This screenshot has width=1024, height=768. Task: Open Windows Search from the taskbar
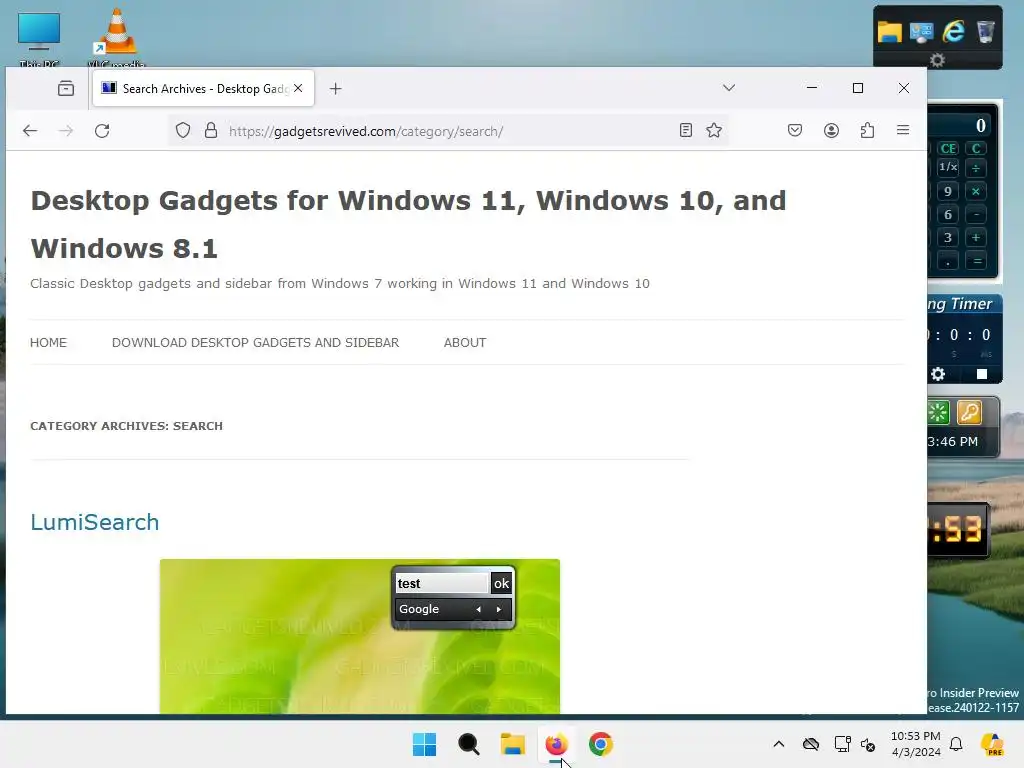coord(468,744)
